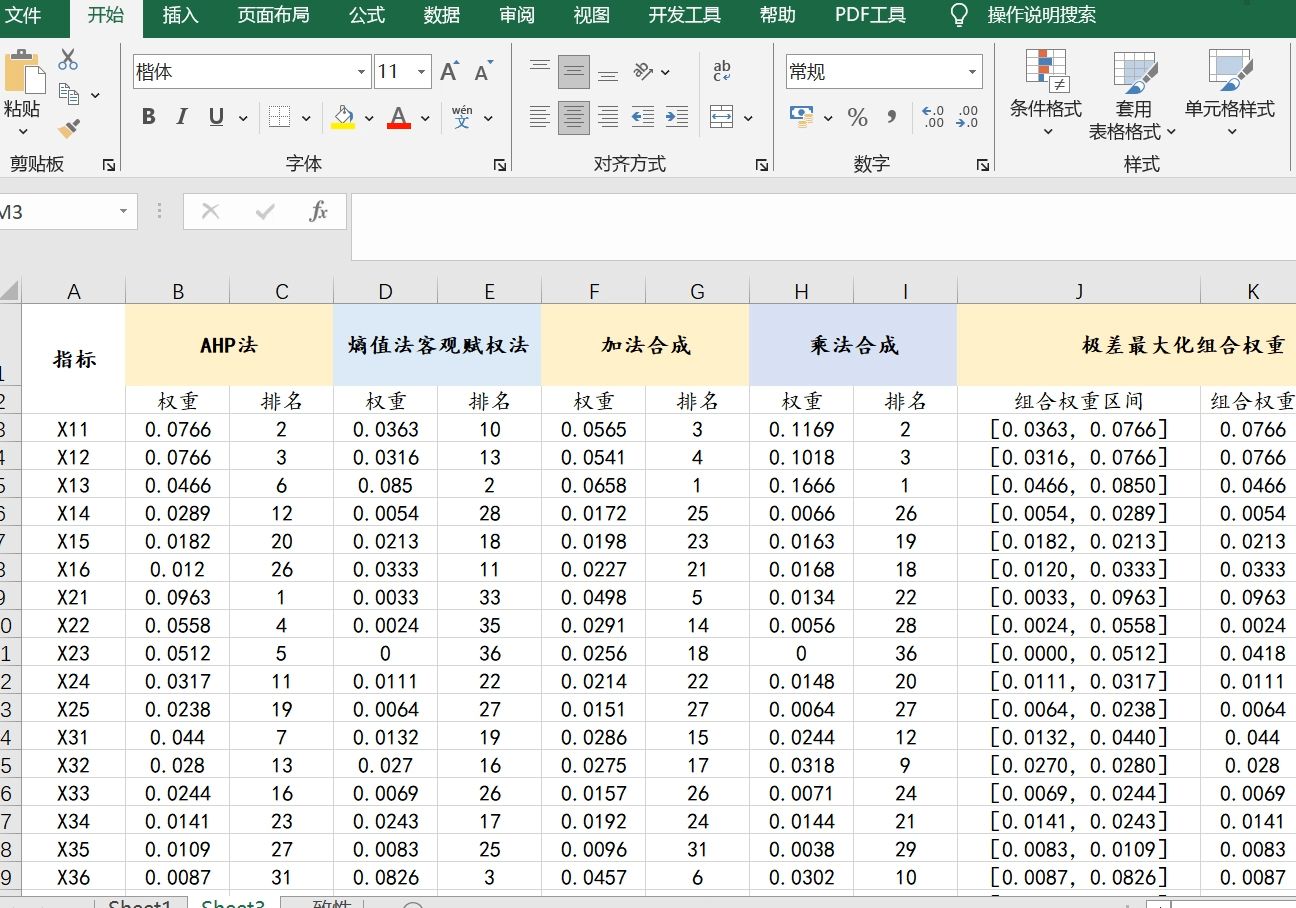Decrease font size with smaller A
The width and height of the screenshot is (1296, 908).
(484, 72)
